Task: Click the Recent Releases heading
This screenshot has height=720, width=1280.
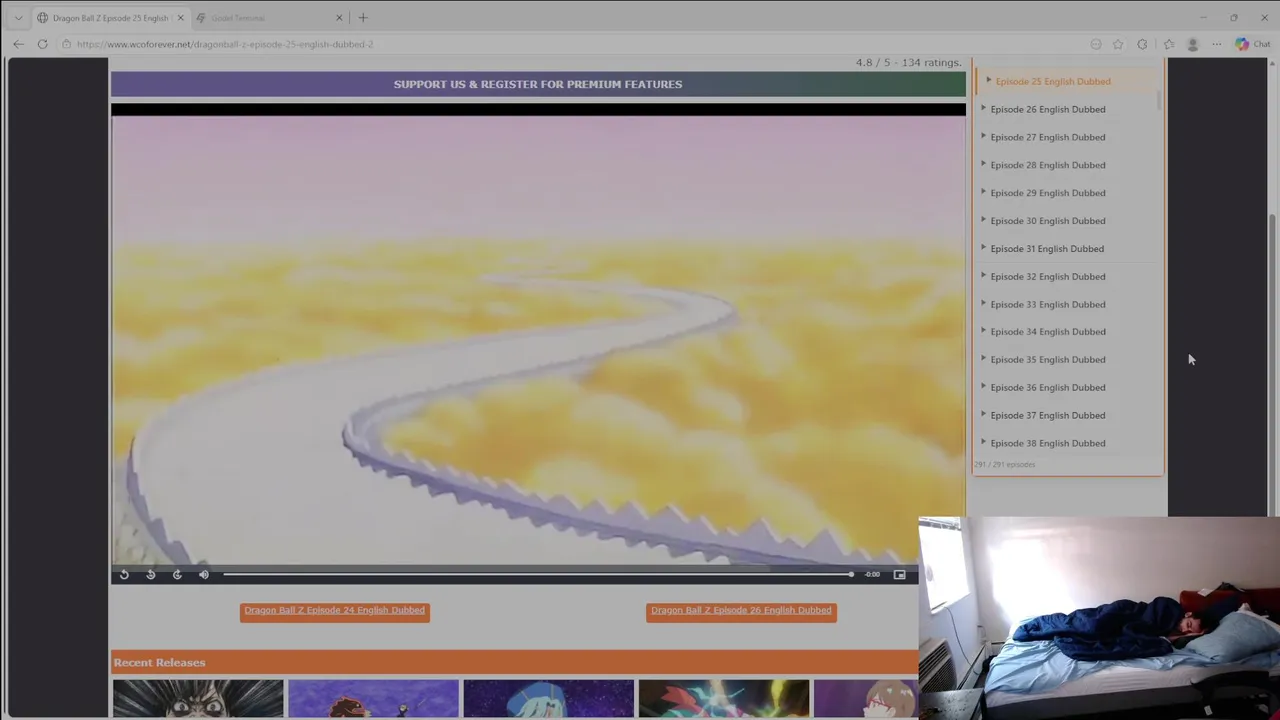Action: 159,662
